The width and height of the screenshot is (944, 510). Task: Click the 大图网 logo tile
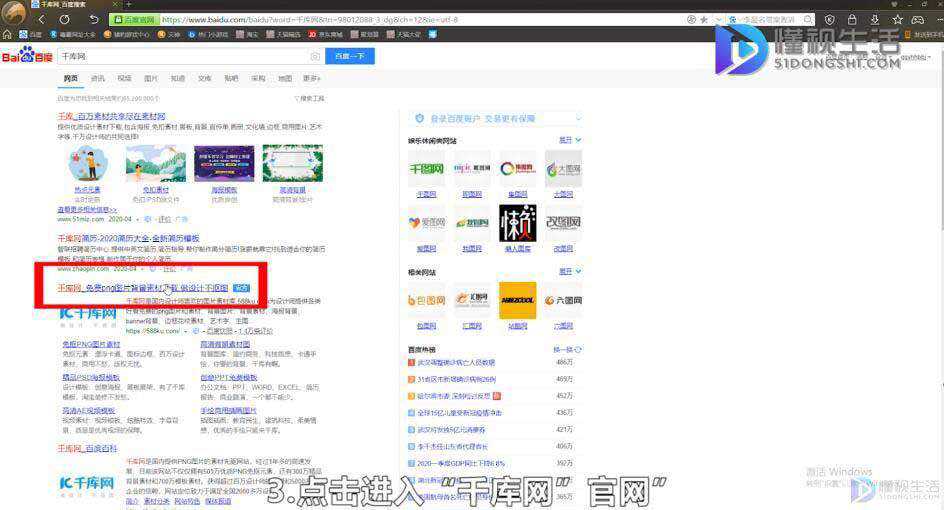pyautogui.click(x=564, y=169)
